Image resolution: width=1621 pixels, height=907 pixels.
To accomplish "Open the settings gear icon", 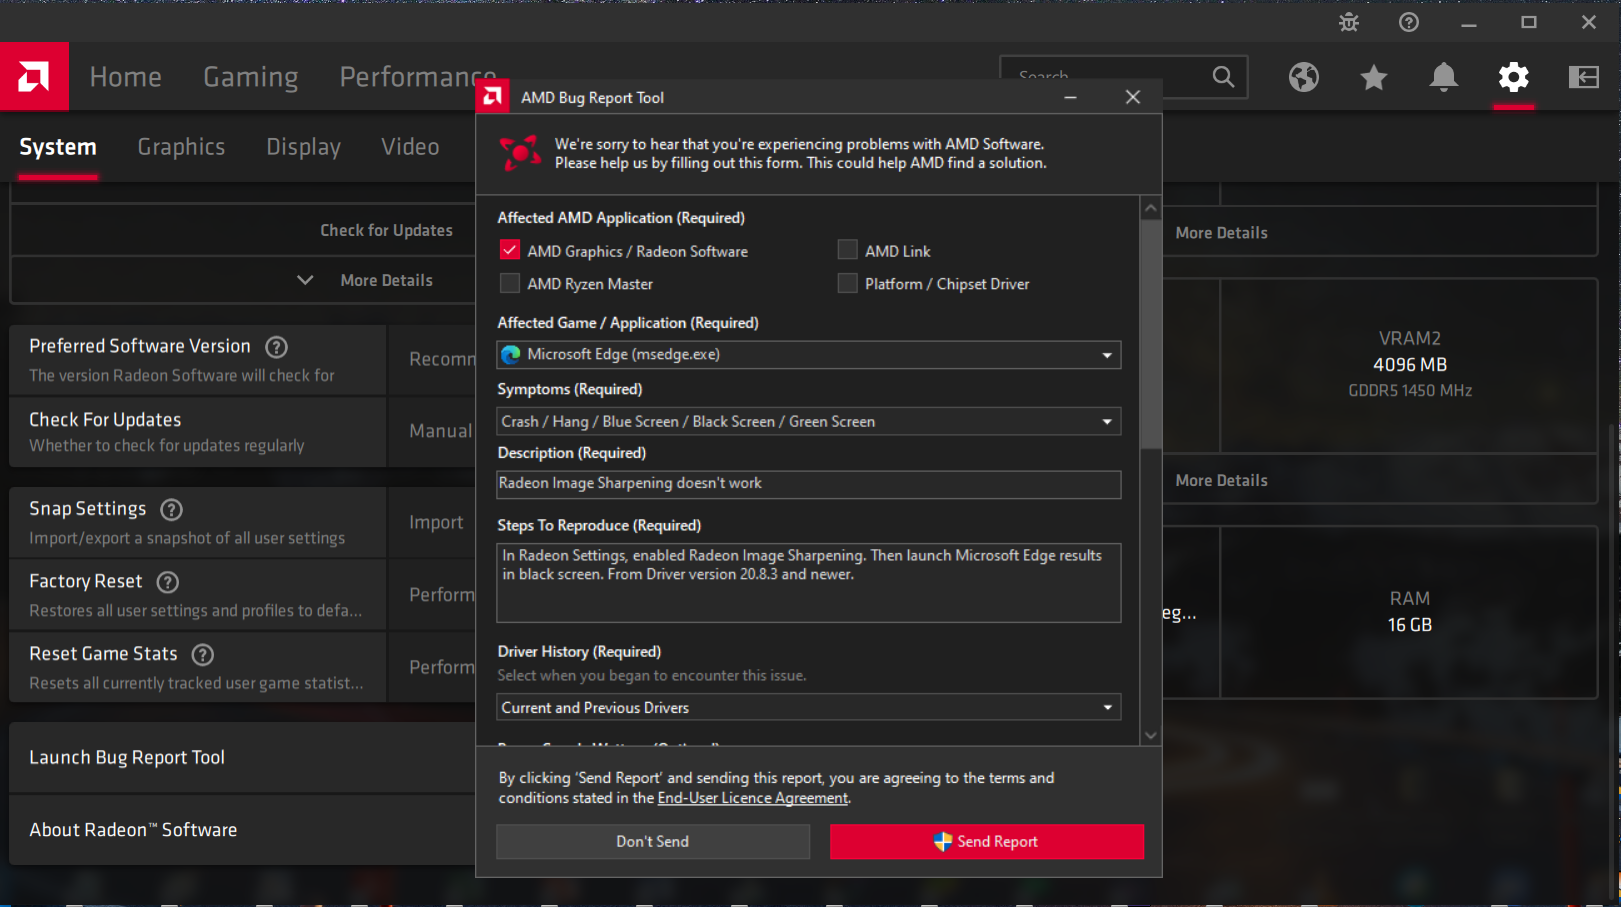I will [x=1514, y=77].
